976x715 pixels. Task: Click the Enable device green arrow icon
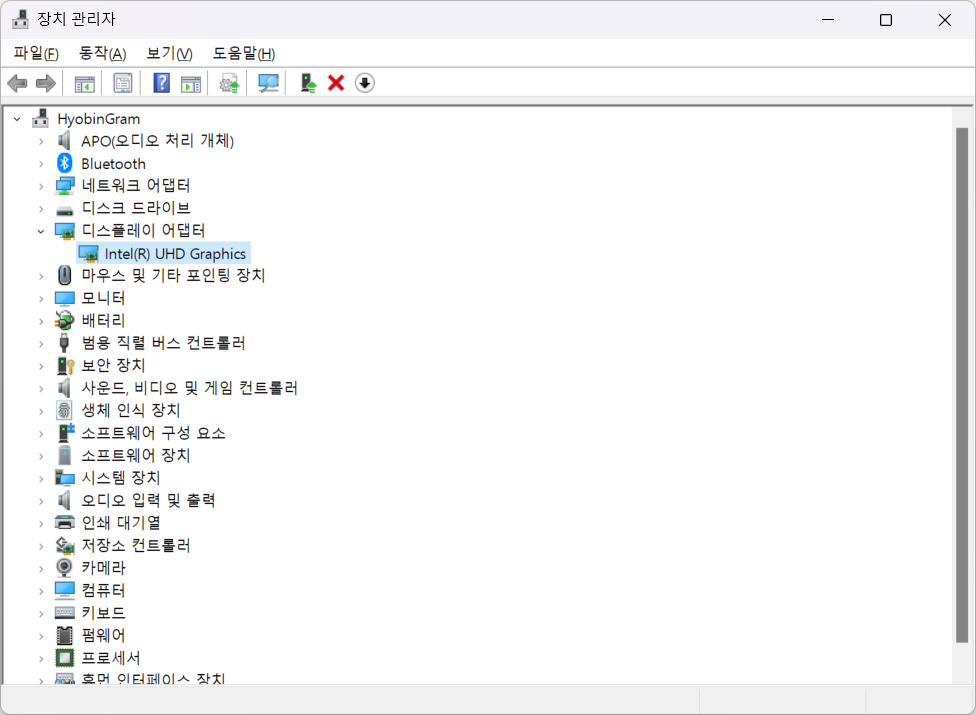(x=307, y=83)
